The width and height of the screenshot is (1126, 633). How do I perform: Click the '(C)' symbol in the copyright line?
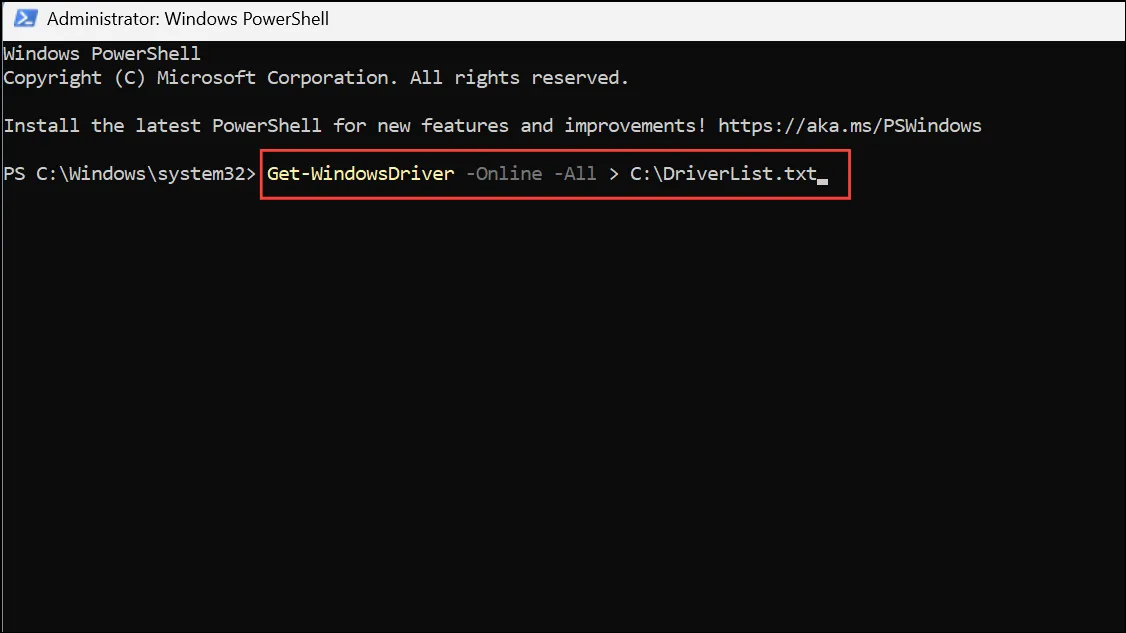click(130, 78)
